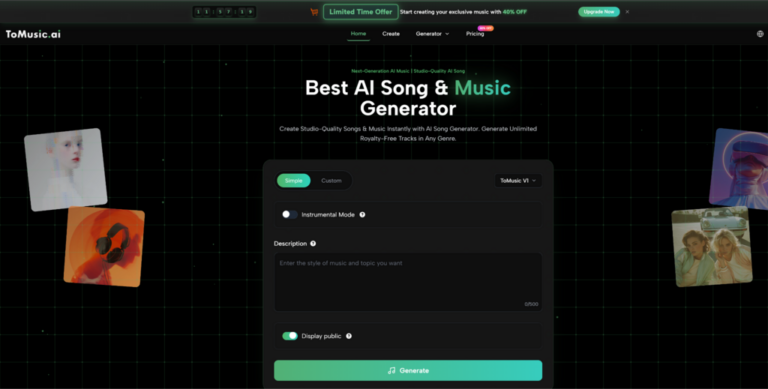The height and width of the screenshot is (389, 768).
Task: Click the Upgrade Now button
Action: [x=599, y=12]
